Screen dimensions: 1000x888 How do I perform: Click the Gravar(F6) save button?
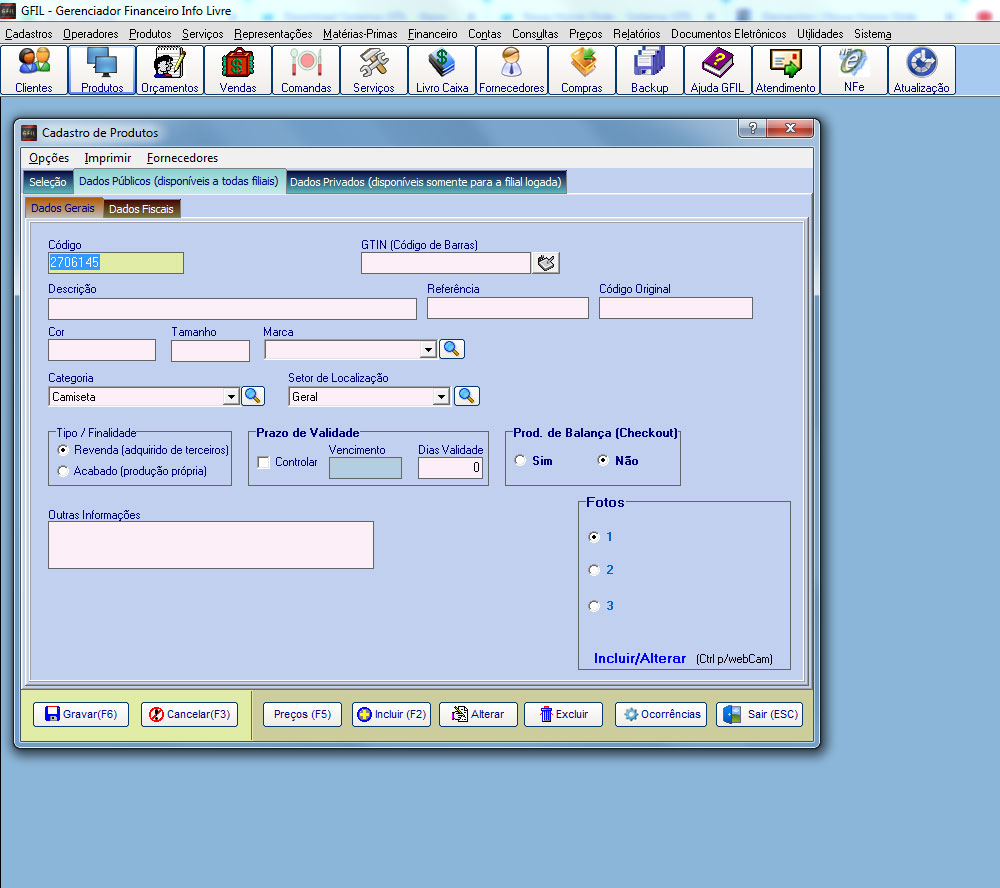pyautogui.click(x=81, y=714)
